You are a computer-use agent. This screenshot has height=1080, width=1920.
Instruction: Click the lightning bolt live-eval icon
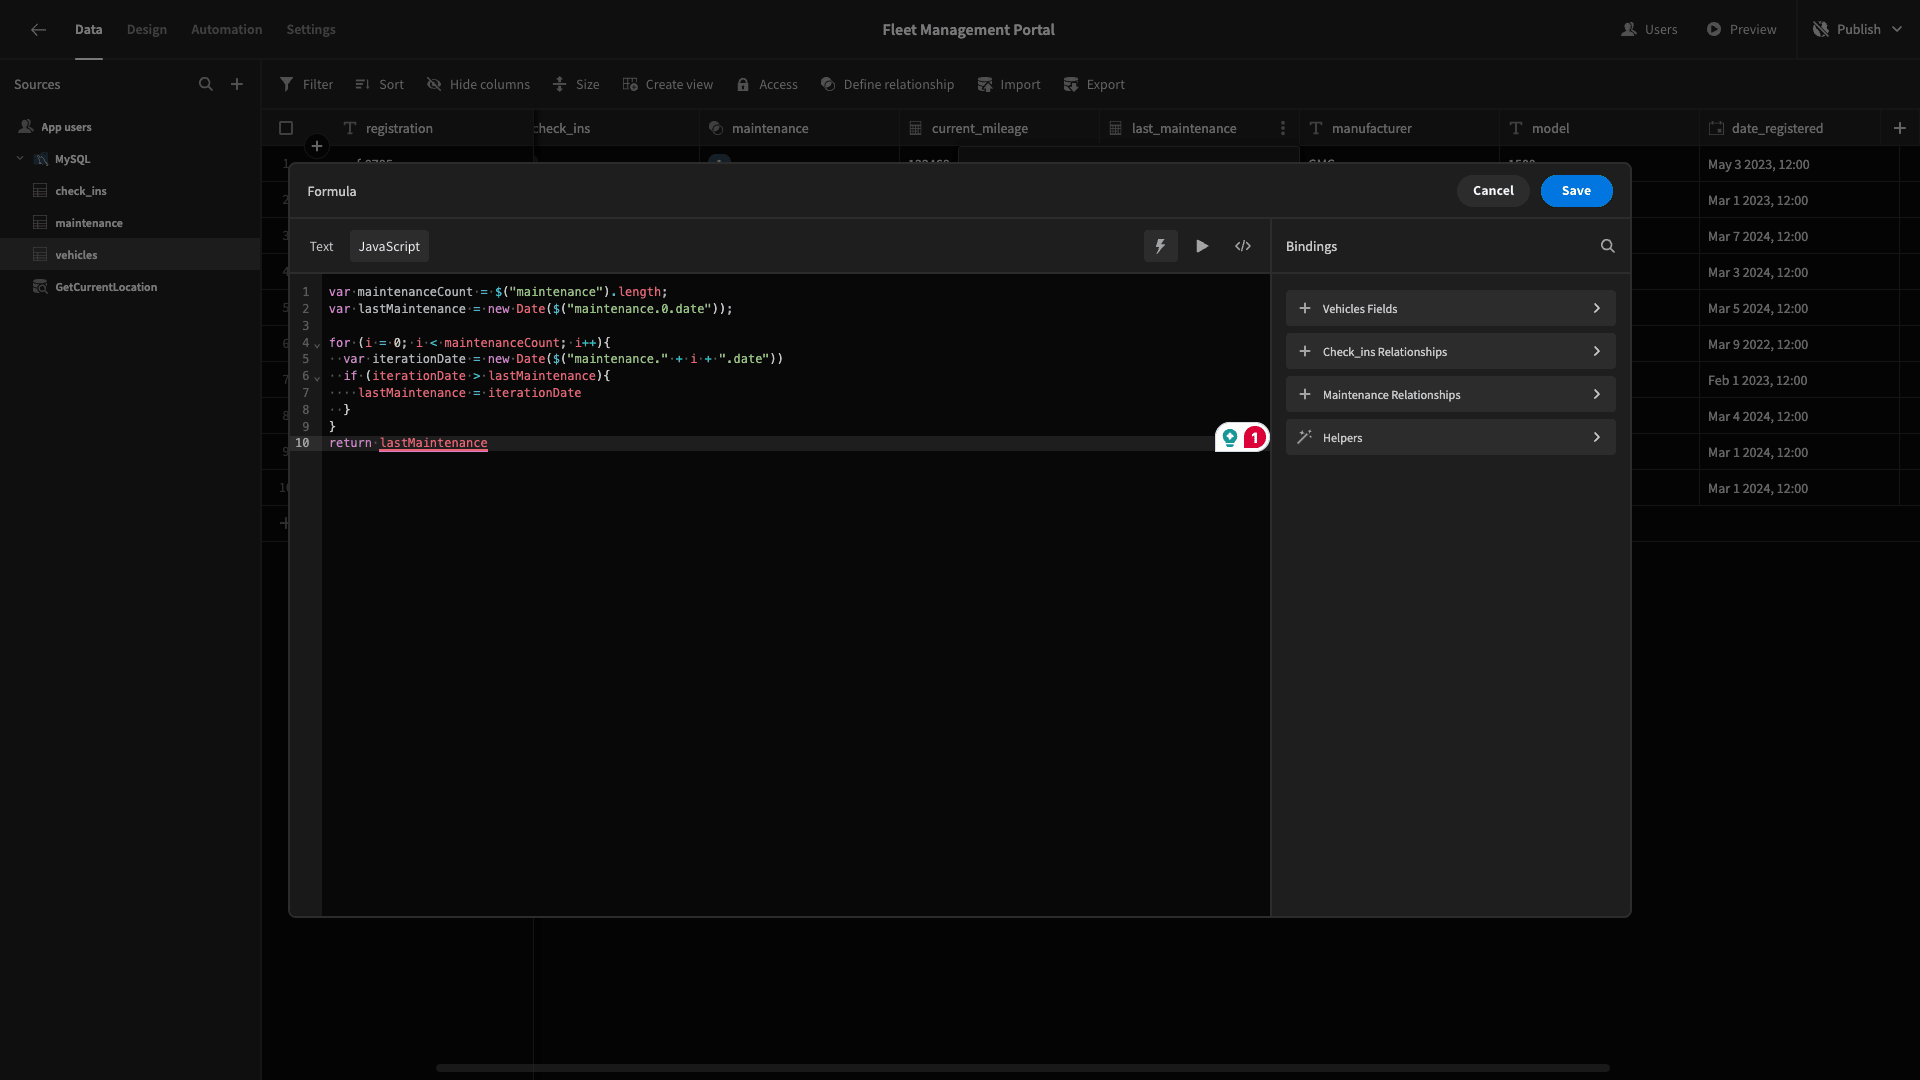[1160, 246]
